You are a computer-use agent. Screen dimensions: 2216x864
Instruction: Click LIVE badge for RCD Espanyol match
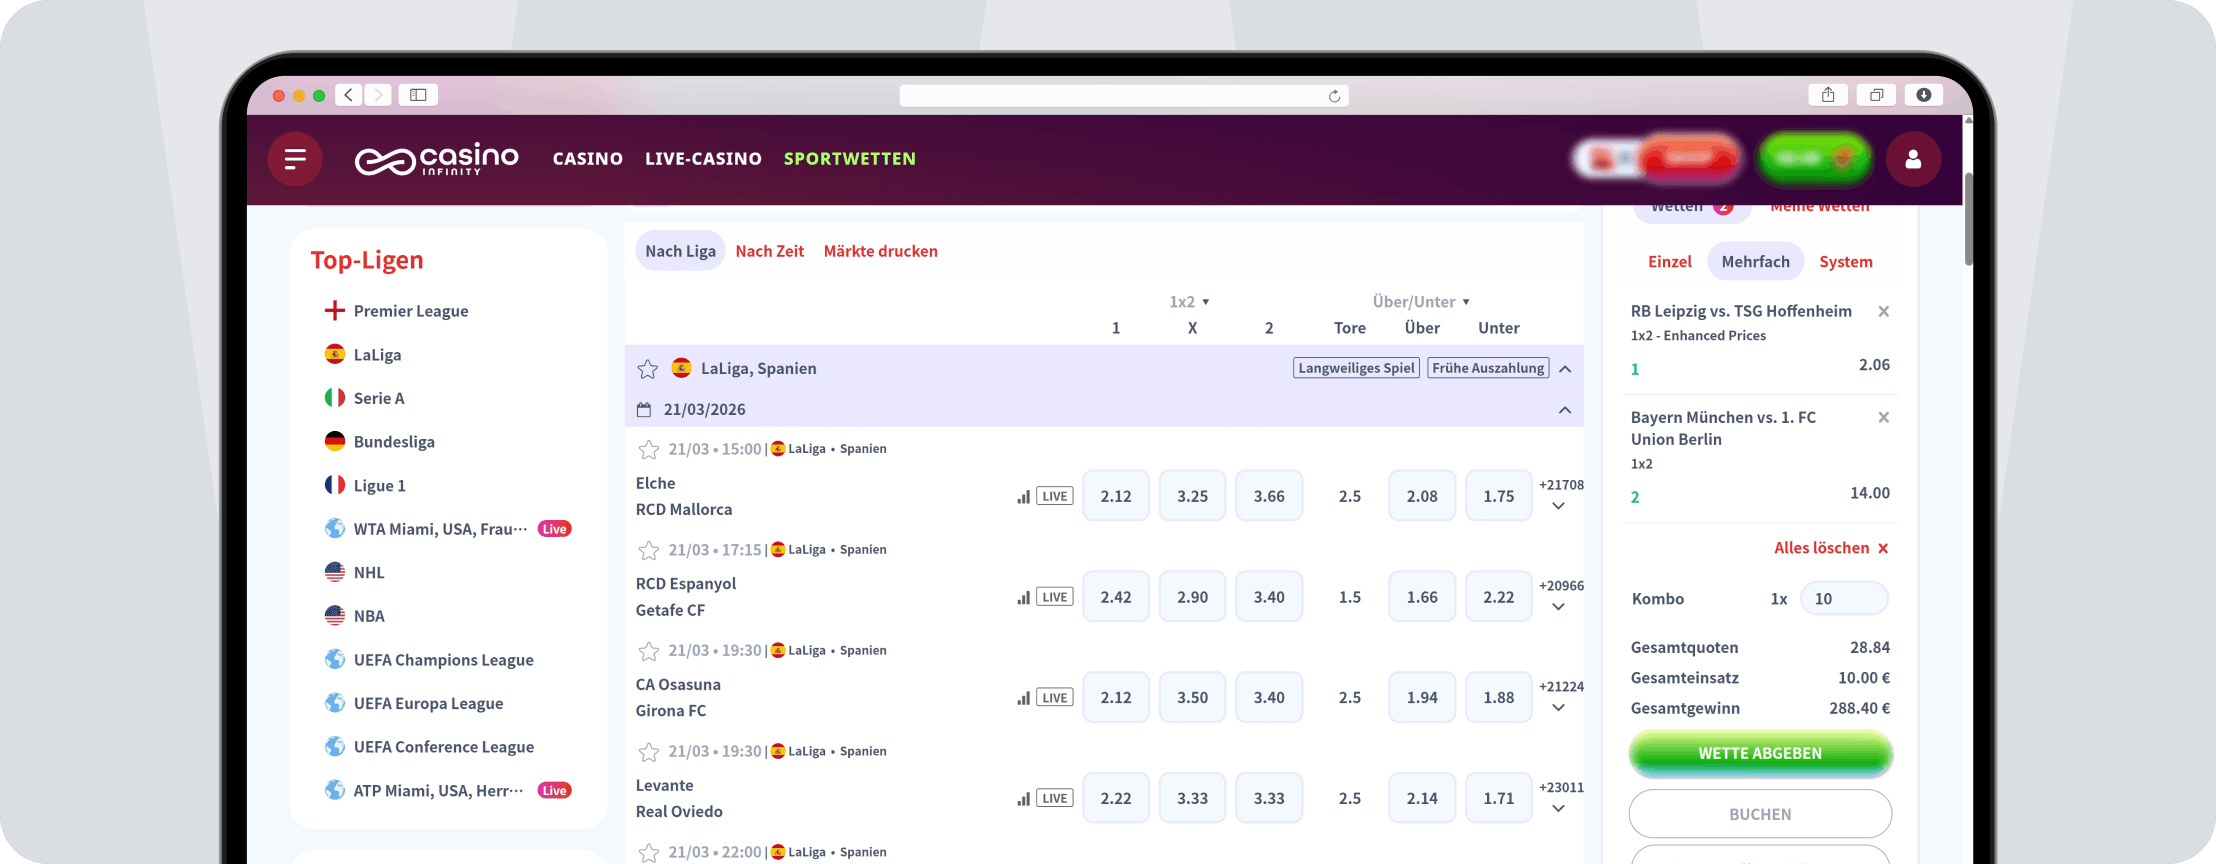point(1055,597)
